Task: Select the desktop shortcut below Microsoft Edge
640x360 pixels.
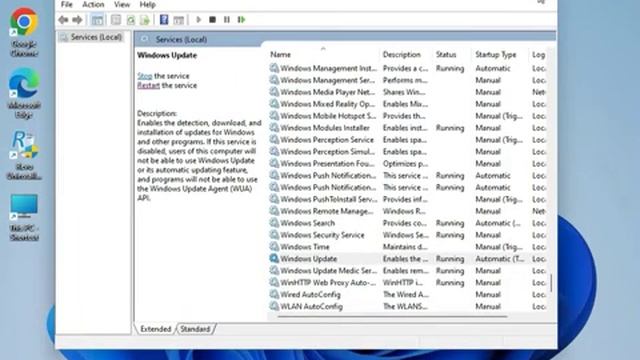Action: [24, 156]
